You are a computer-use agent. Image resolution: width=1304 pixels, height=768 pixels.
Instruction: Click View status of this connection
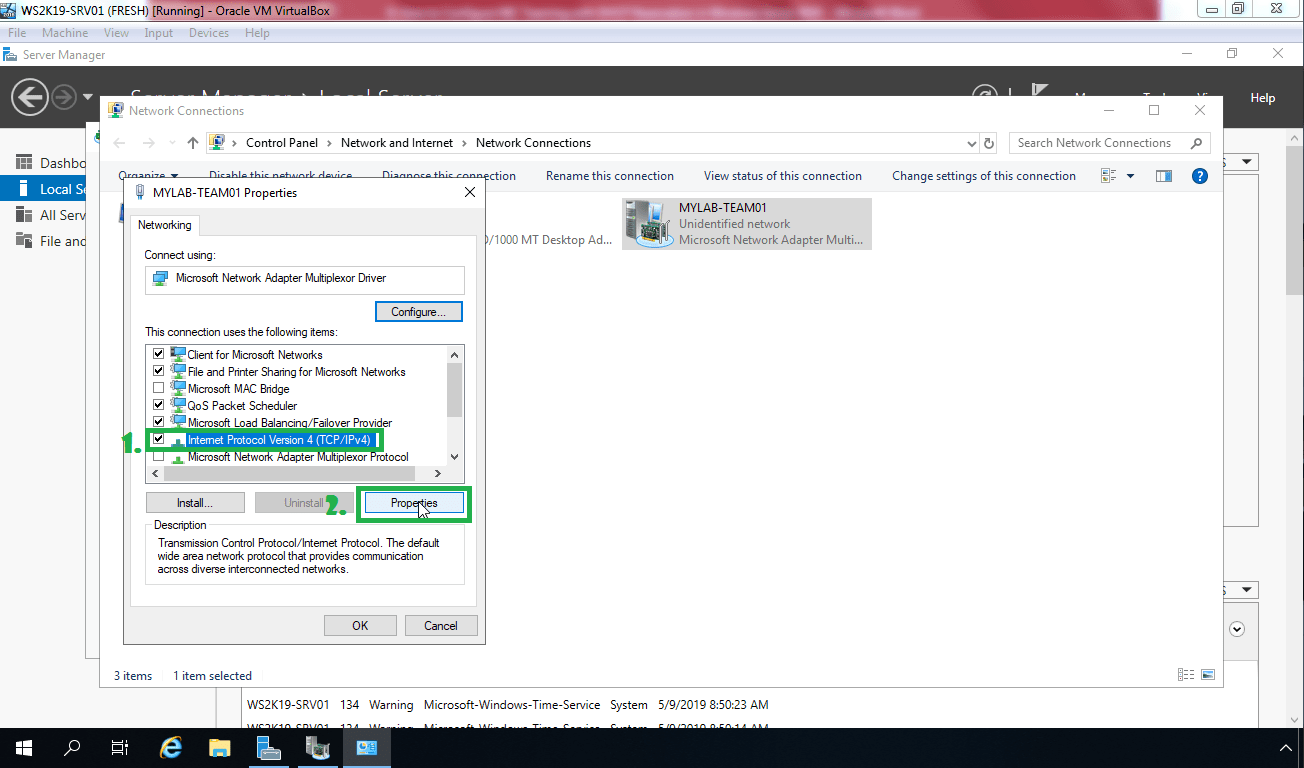[x=783, y=176]
